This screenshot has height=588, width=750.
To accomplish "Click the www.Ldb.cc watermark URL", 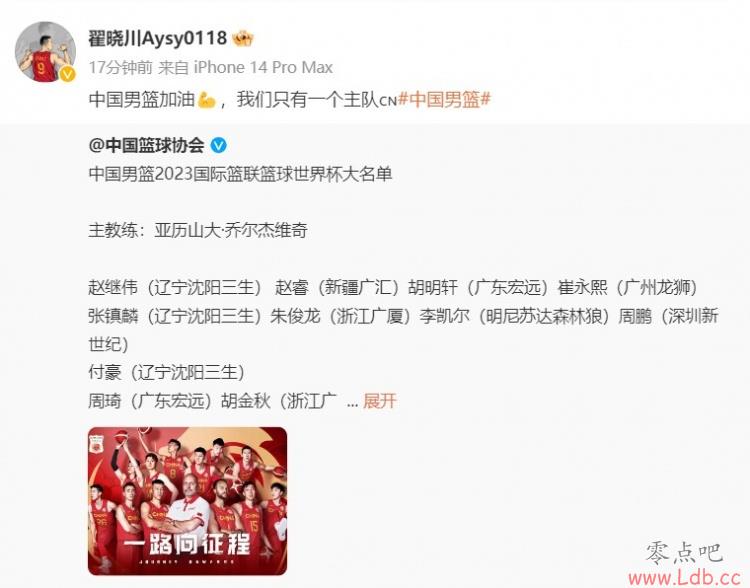I will tap(685, 578).
